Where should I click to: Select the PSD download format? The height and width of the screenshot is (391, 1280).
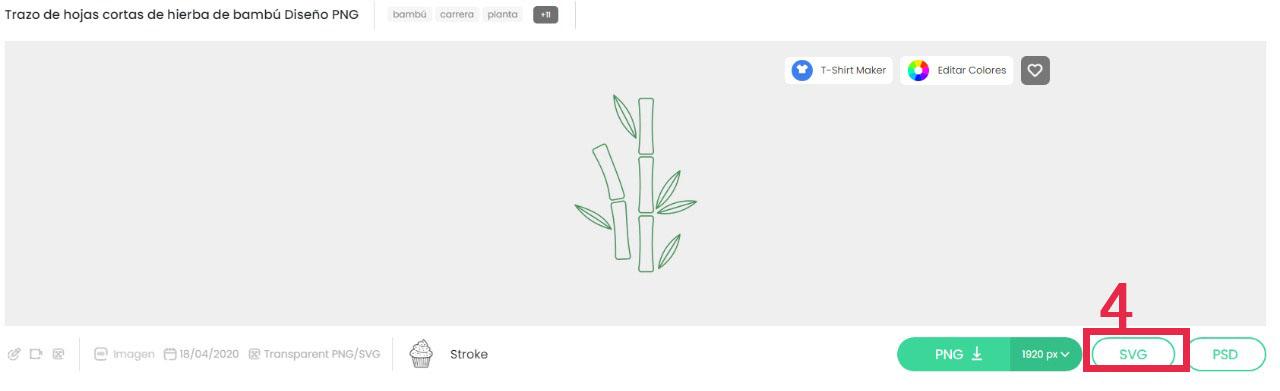[x=1225, y=354]
